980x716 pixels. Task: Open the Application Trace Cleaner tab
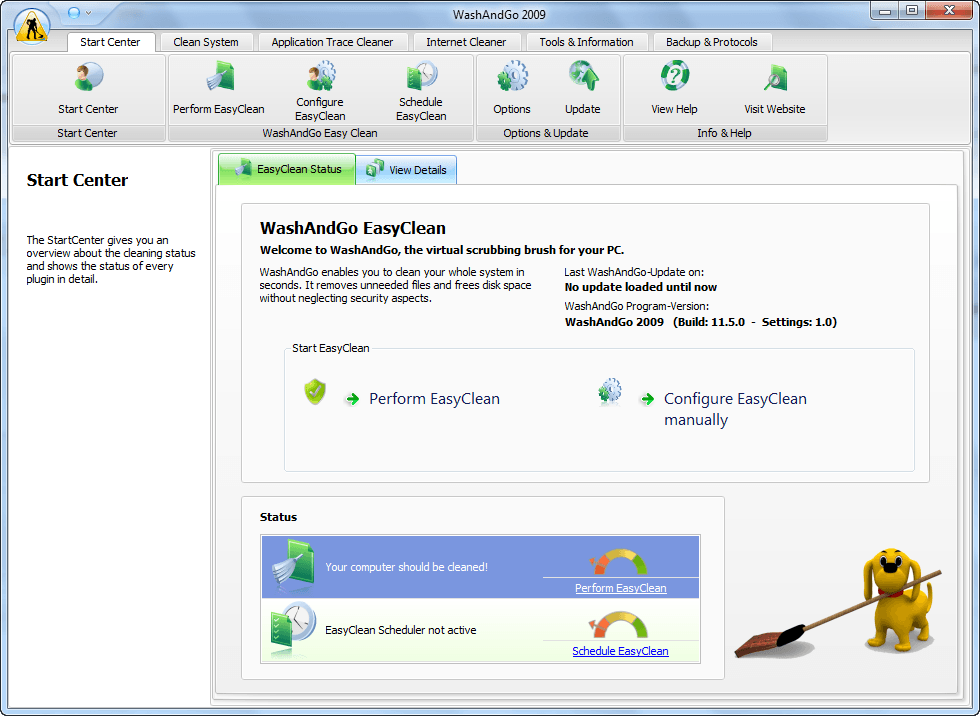point(332,42)
